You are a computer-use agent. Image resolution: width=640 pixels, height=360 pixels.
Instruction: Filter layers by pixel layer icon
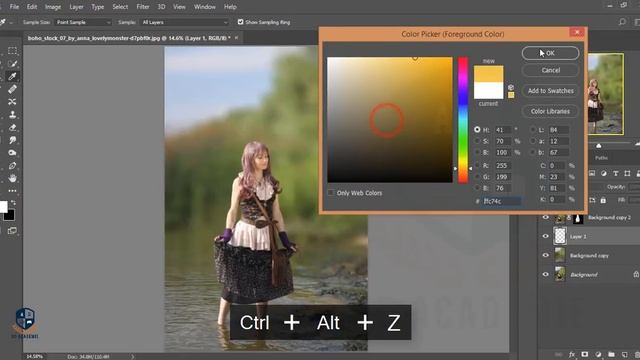[592, 173]
